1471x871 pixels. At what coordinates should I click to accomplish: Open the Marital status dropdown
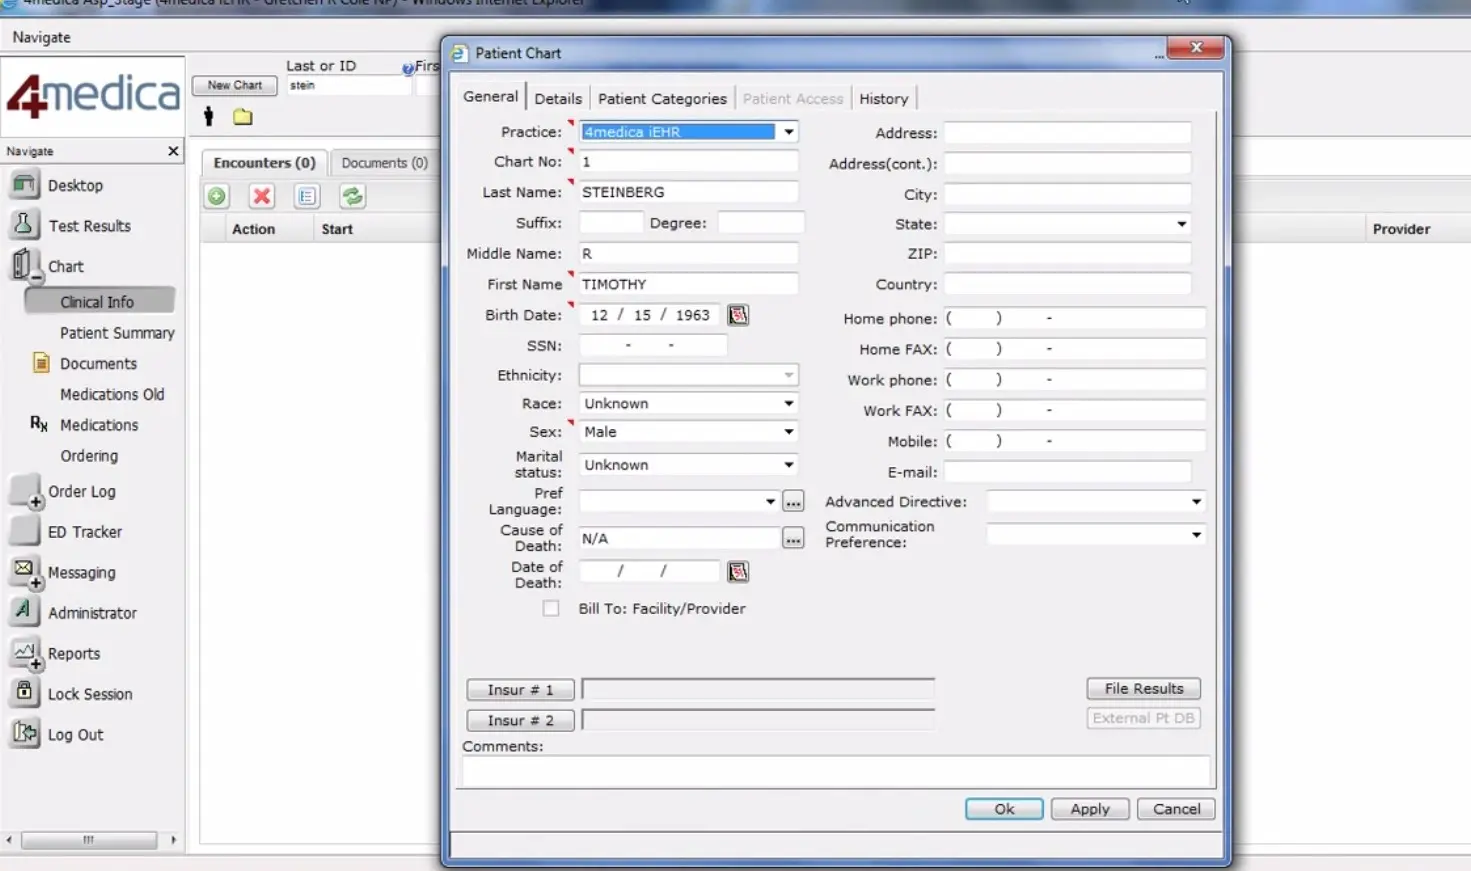pos(788,465)
